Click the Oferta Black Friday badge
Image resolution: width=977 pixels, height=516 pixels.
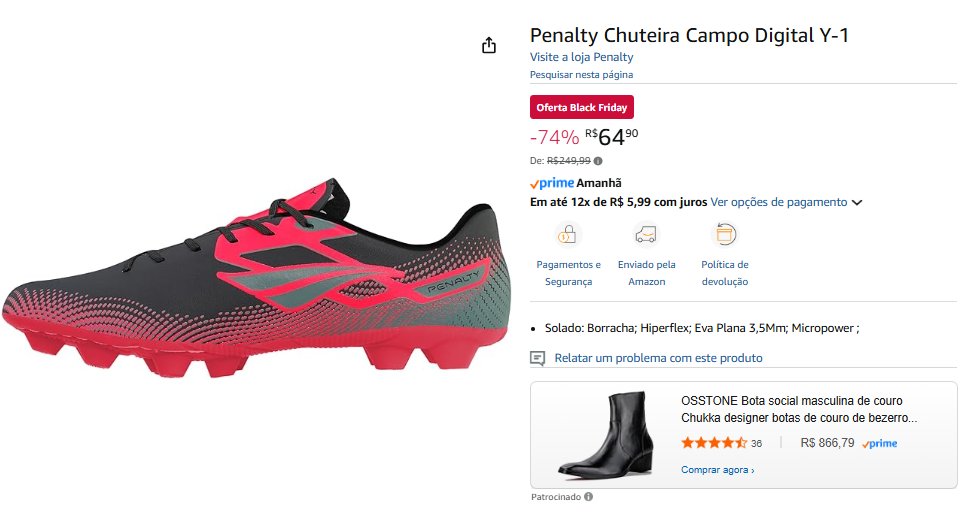click(x=581, y=107)
